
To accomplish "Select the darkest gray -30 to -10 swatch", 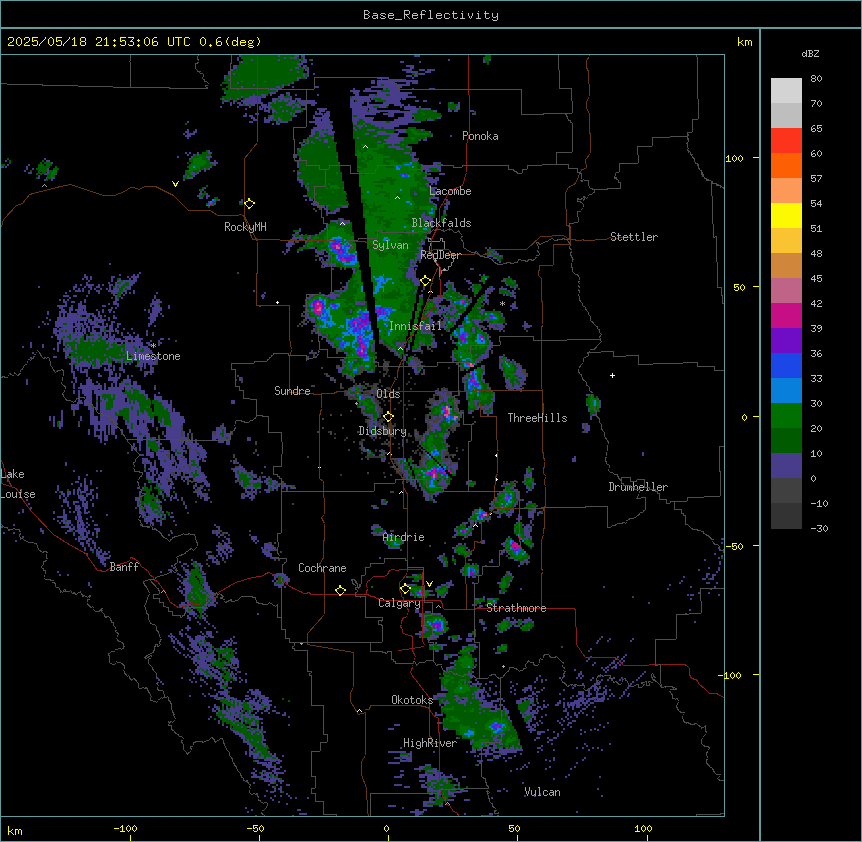I will tap(786, 516).
